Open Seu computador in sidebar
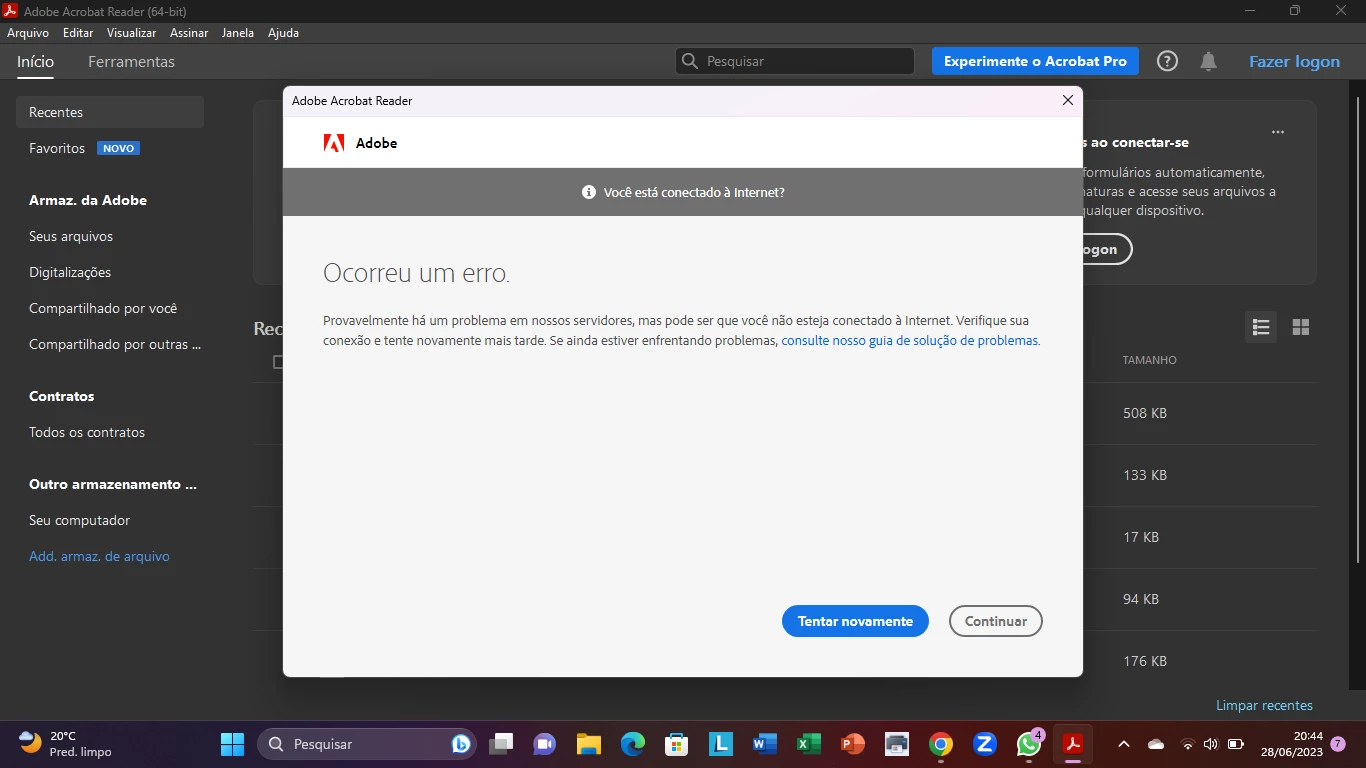This screenshot has height=768, width=1366. 79,520
